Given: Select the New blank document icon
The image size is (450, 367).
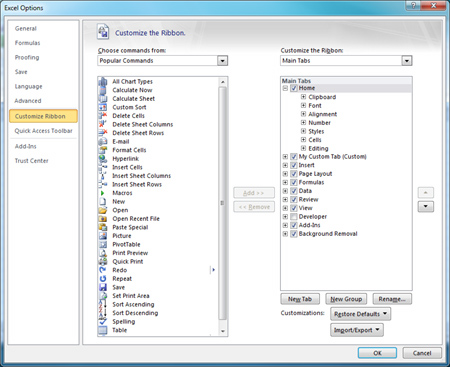Looking at the screenshot, I should coord(103,202).
